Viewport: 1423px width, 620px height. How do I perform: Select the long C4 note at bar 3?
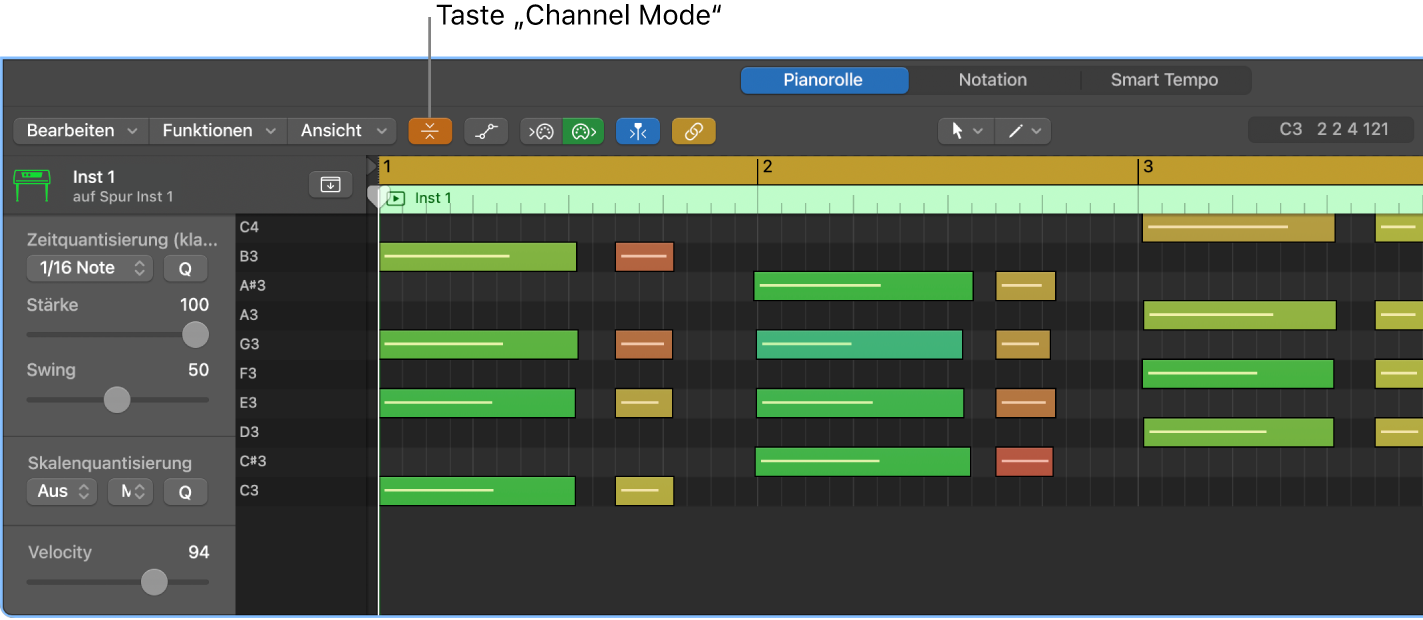tap(1238, 227)
